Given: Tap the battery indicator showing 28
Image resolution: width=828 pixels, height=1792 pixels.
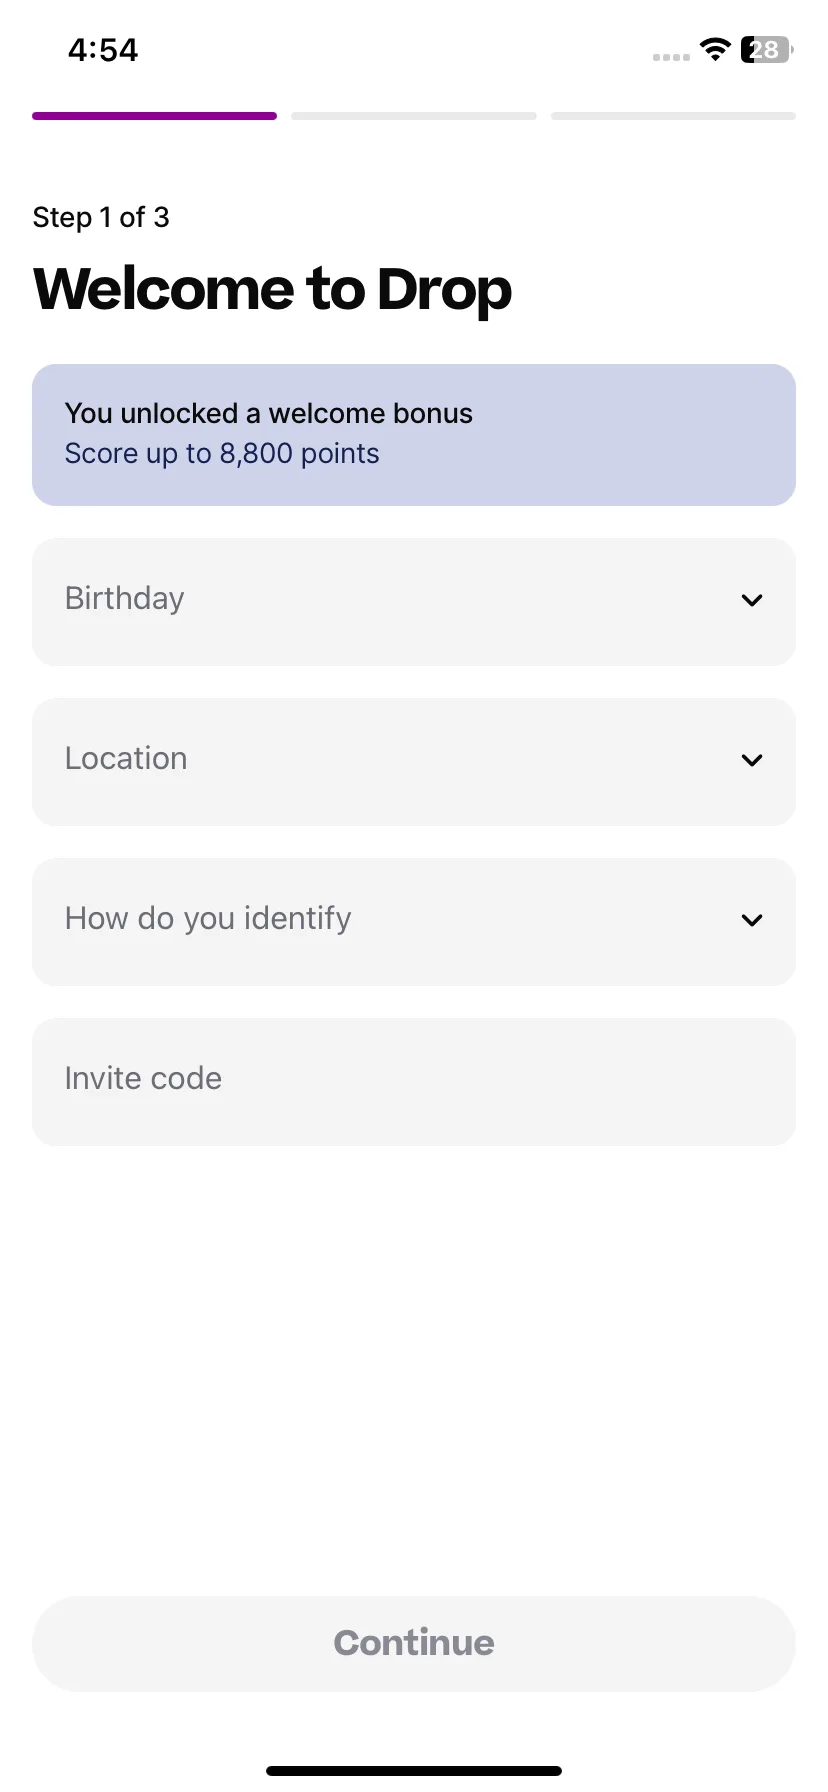Looking at the screenshot, I should 767,50.
